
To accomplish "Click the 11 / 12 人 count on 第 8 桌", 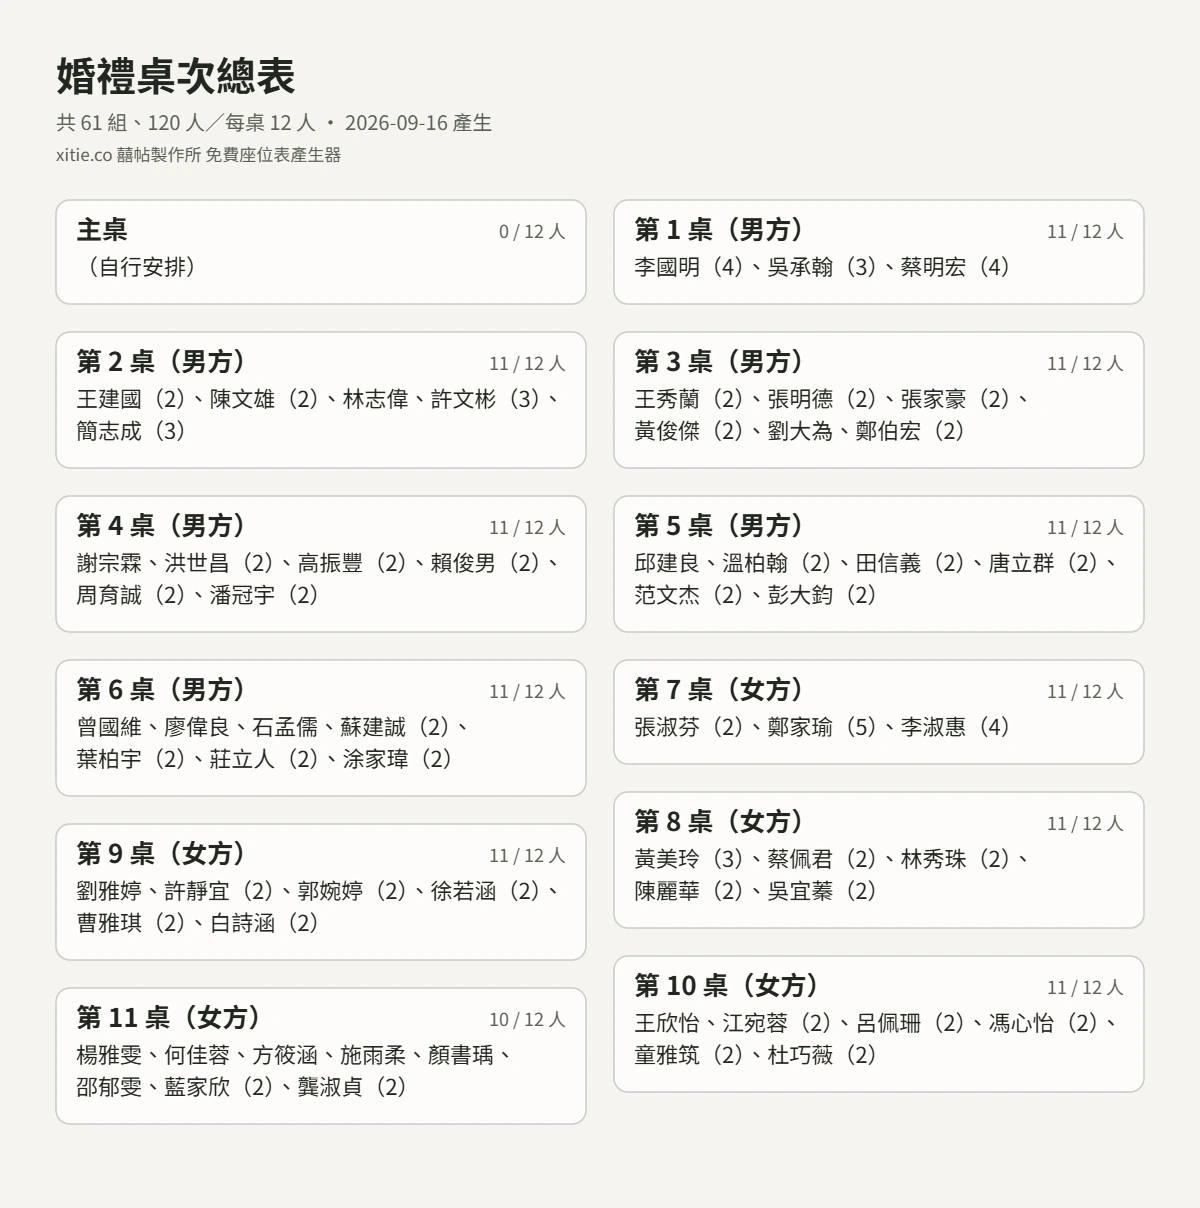I will click(1085, 824).
